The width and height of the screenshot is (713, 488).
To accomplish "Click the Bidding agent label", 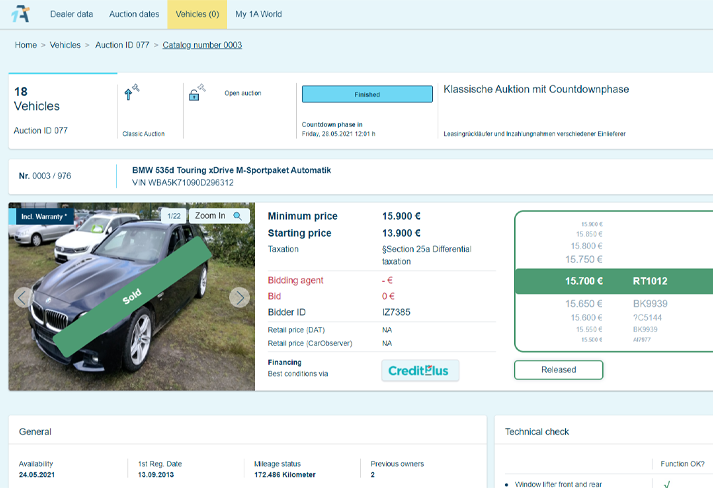I will point(296,280).
